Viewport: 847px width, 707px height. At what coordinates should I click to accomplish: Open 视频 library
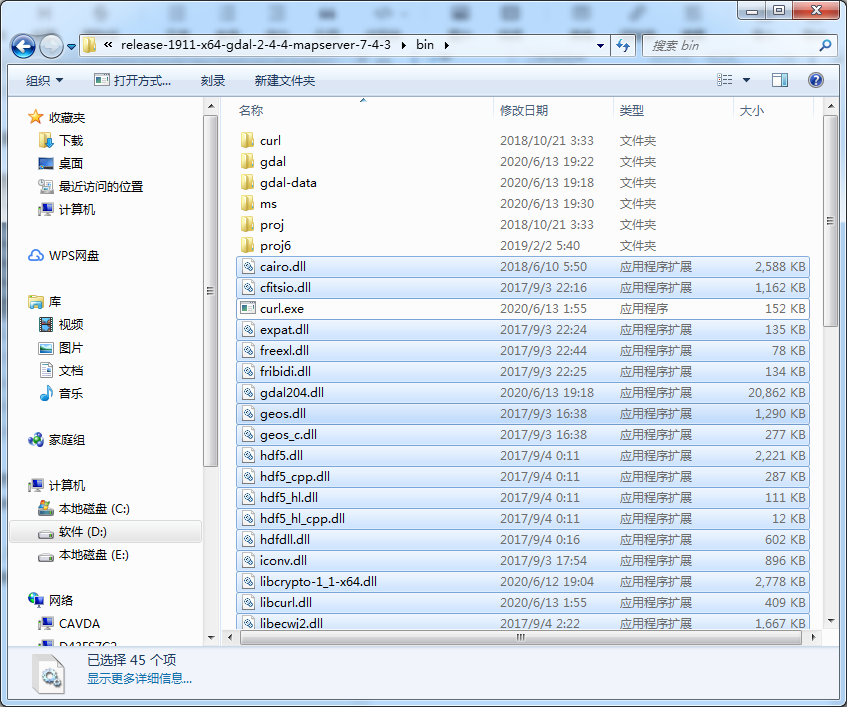61,324
